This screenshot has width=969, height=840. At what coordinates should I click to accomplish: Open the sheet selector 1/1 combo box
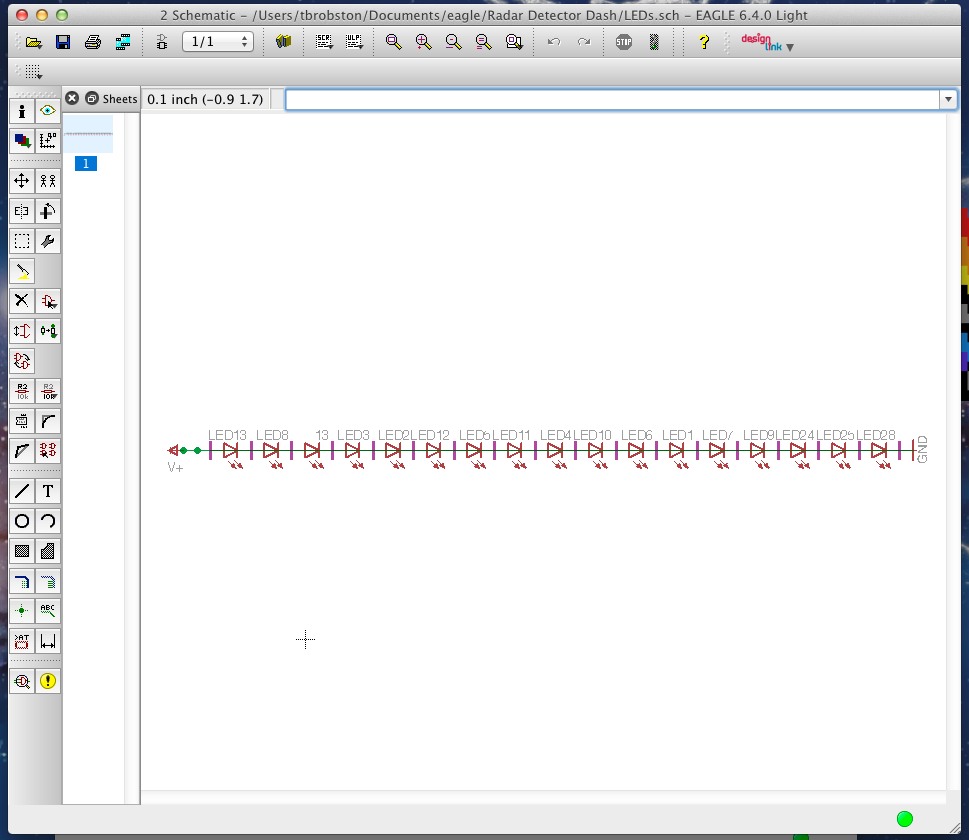pos(218,41)
